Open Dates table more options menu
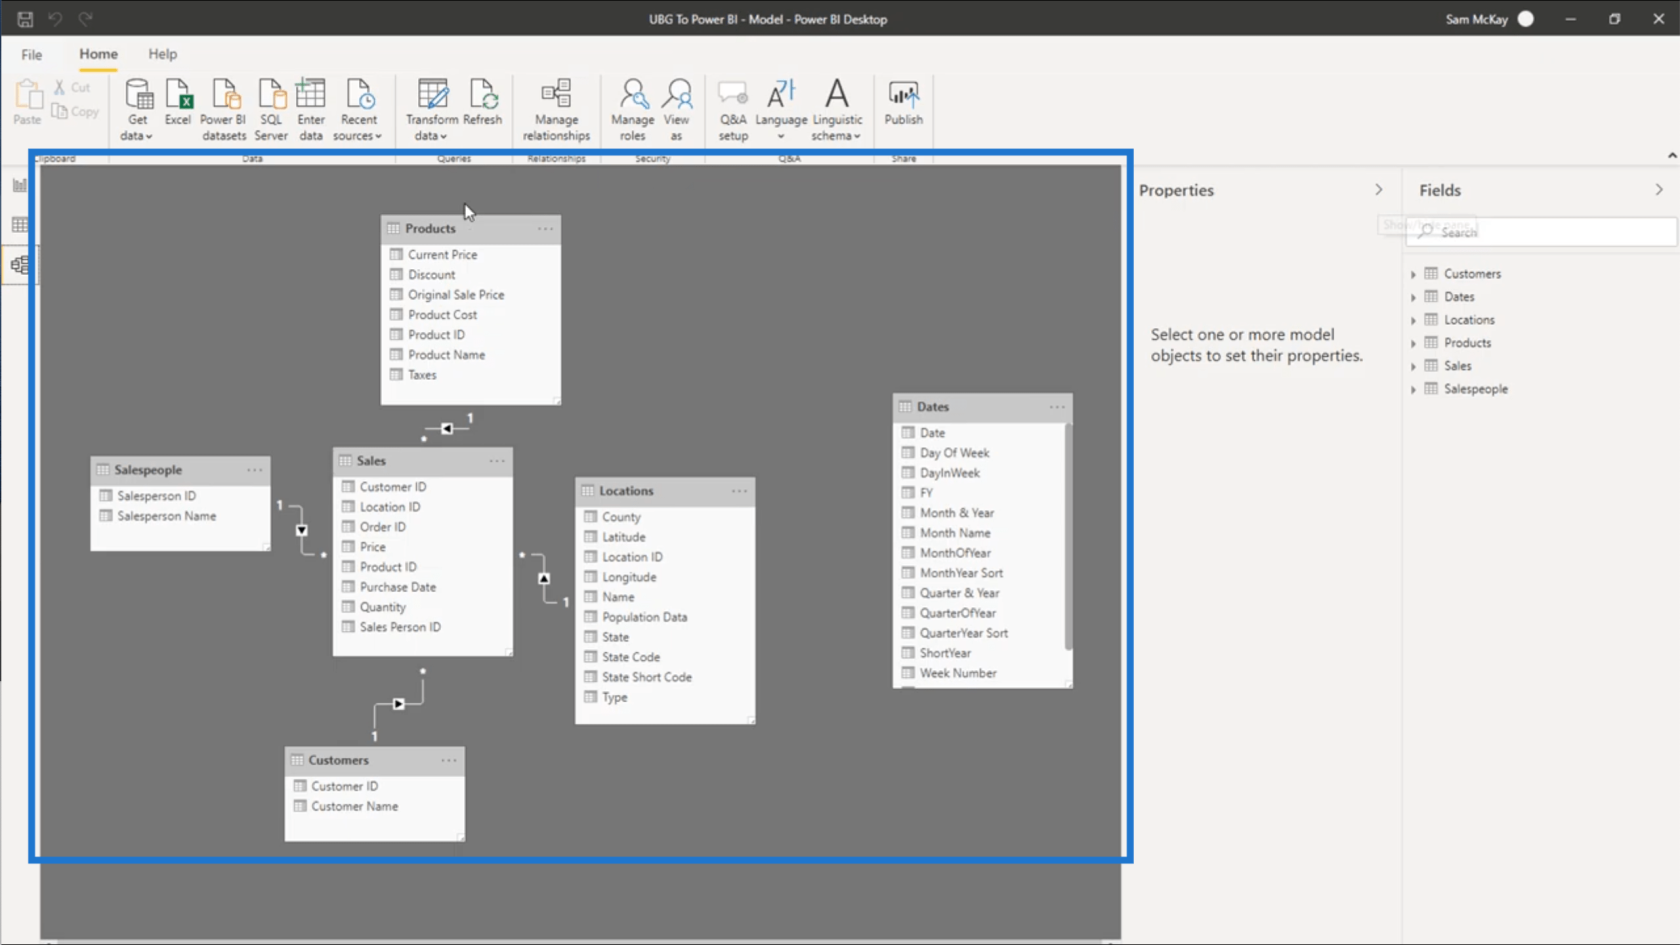The width and height of the screenshot is (1680, 945). [x=1057, y=407]
